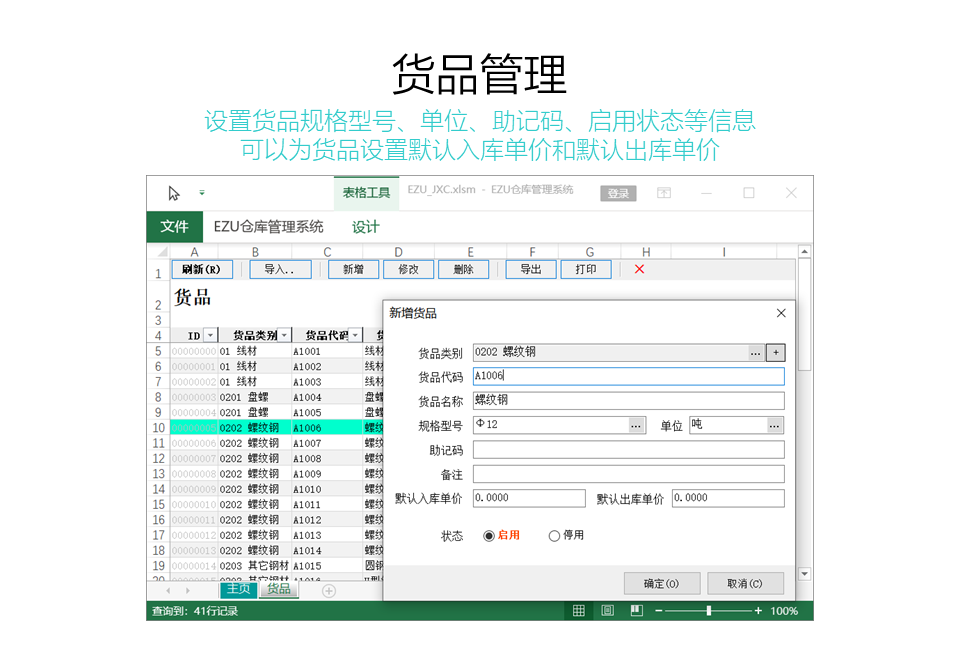Click the vertical scrollbar up arrow
This screenshot has width=960, height=667.
805,252
